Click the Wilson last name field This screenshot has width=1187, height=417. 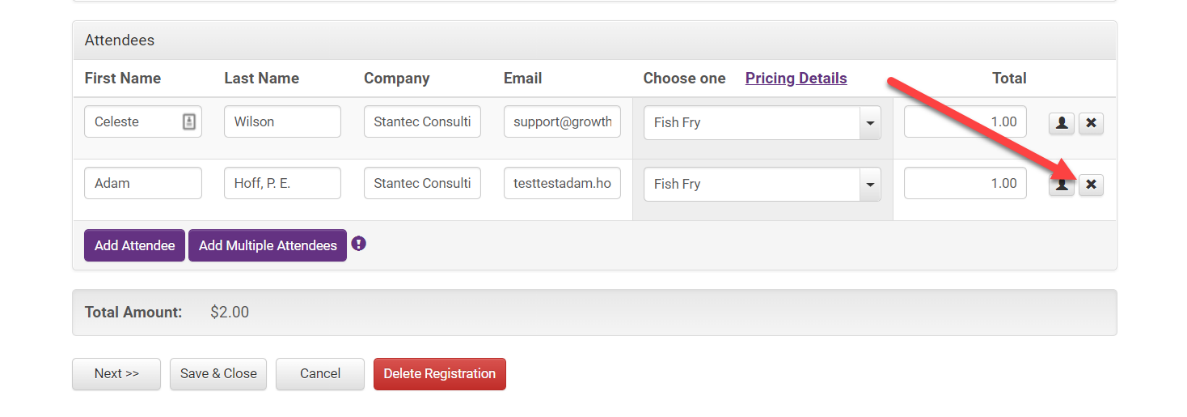tap(282, 122)
